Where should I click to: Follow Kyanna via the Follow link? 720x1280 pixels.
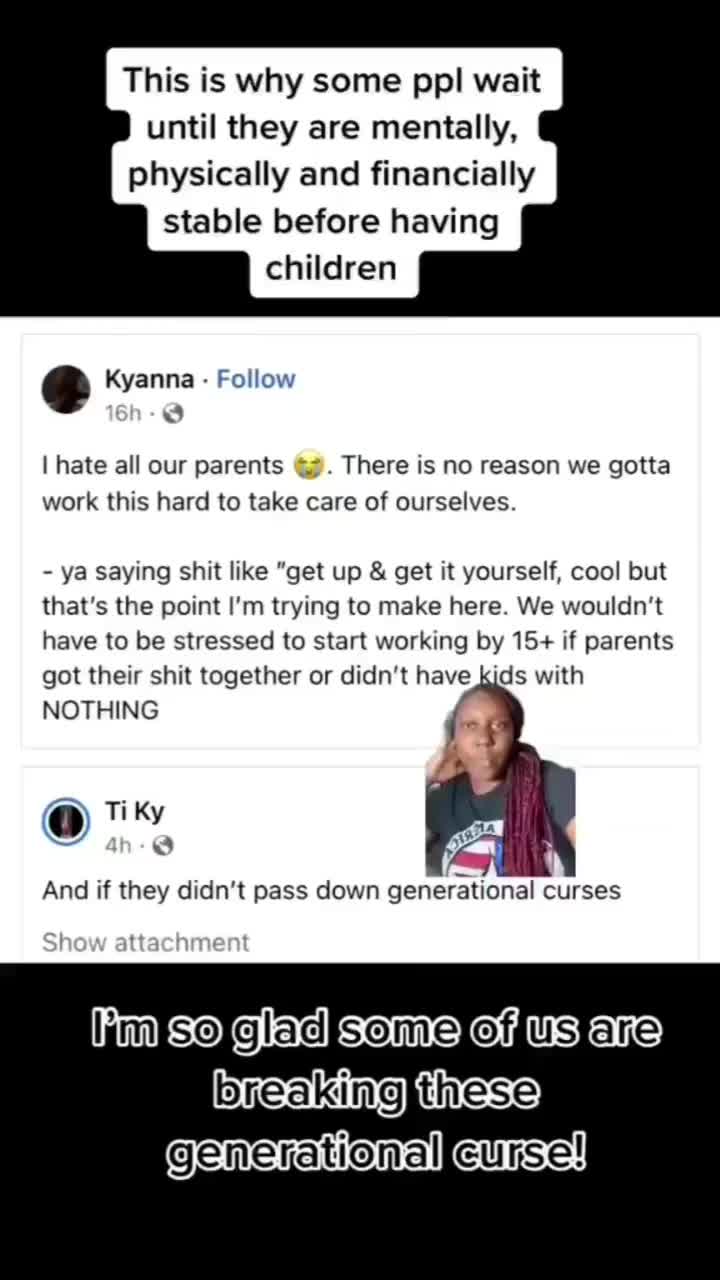[x=256, y=379]
